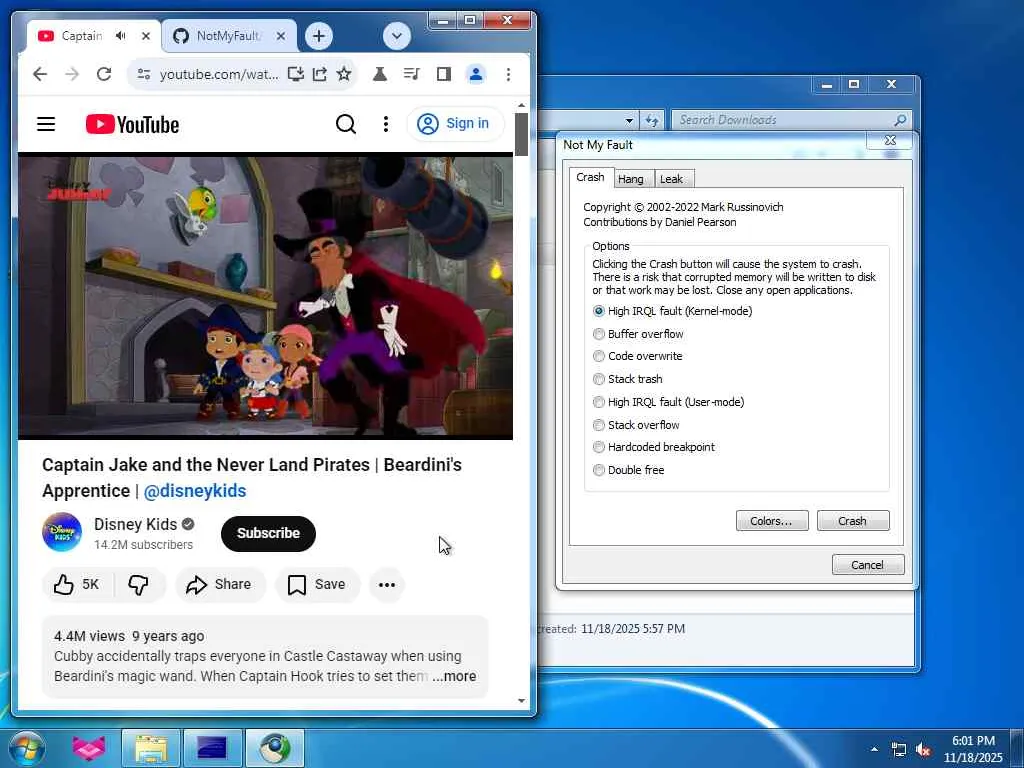Click the Disney Kids channel name
The image size is (1024, 768).
tap(135, 524)
